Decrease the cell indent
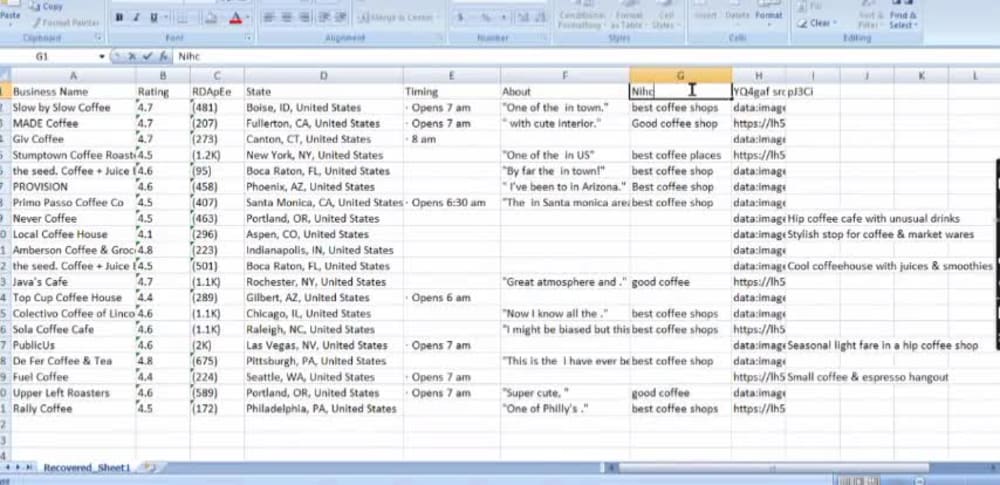1000x485 pixels. point(325,18)
